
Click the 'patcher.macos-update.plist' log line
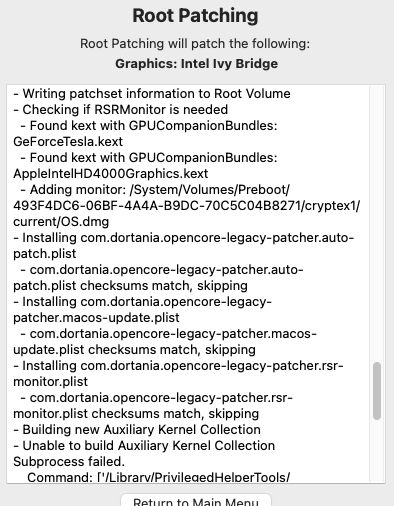coord(96,318)
